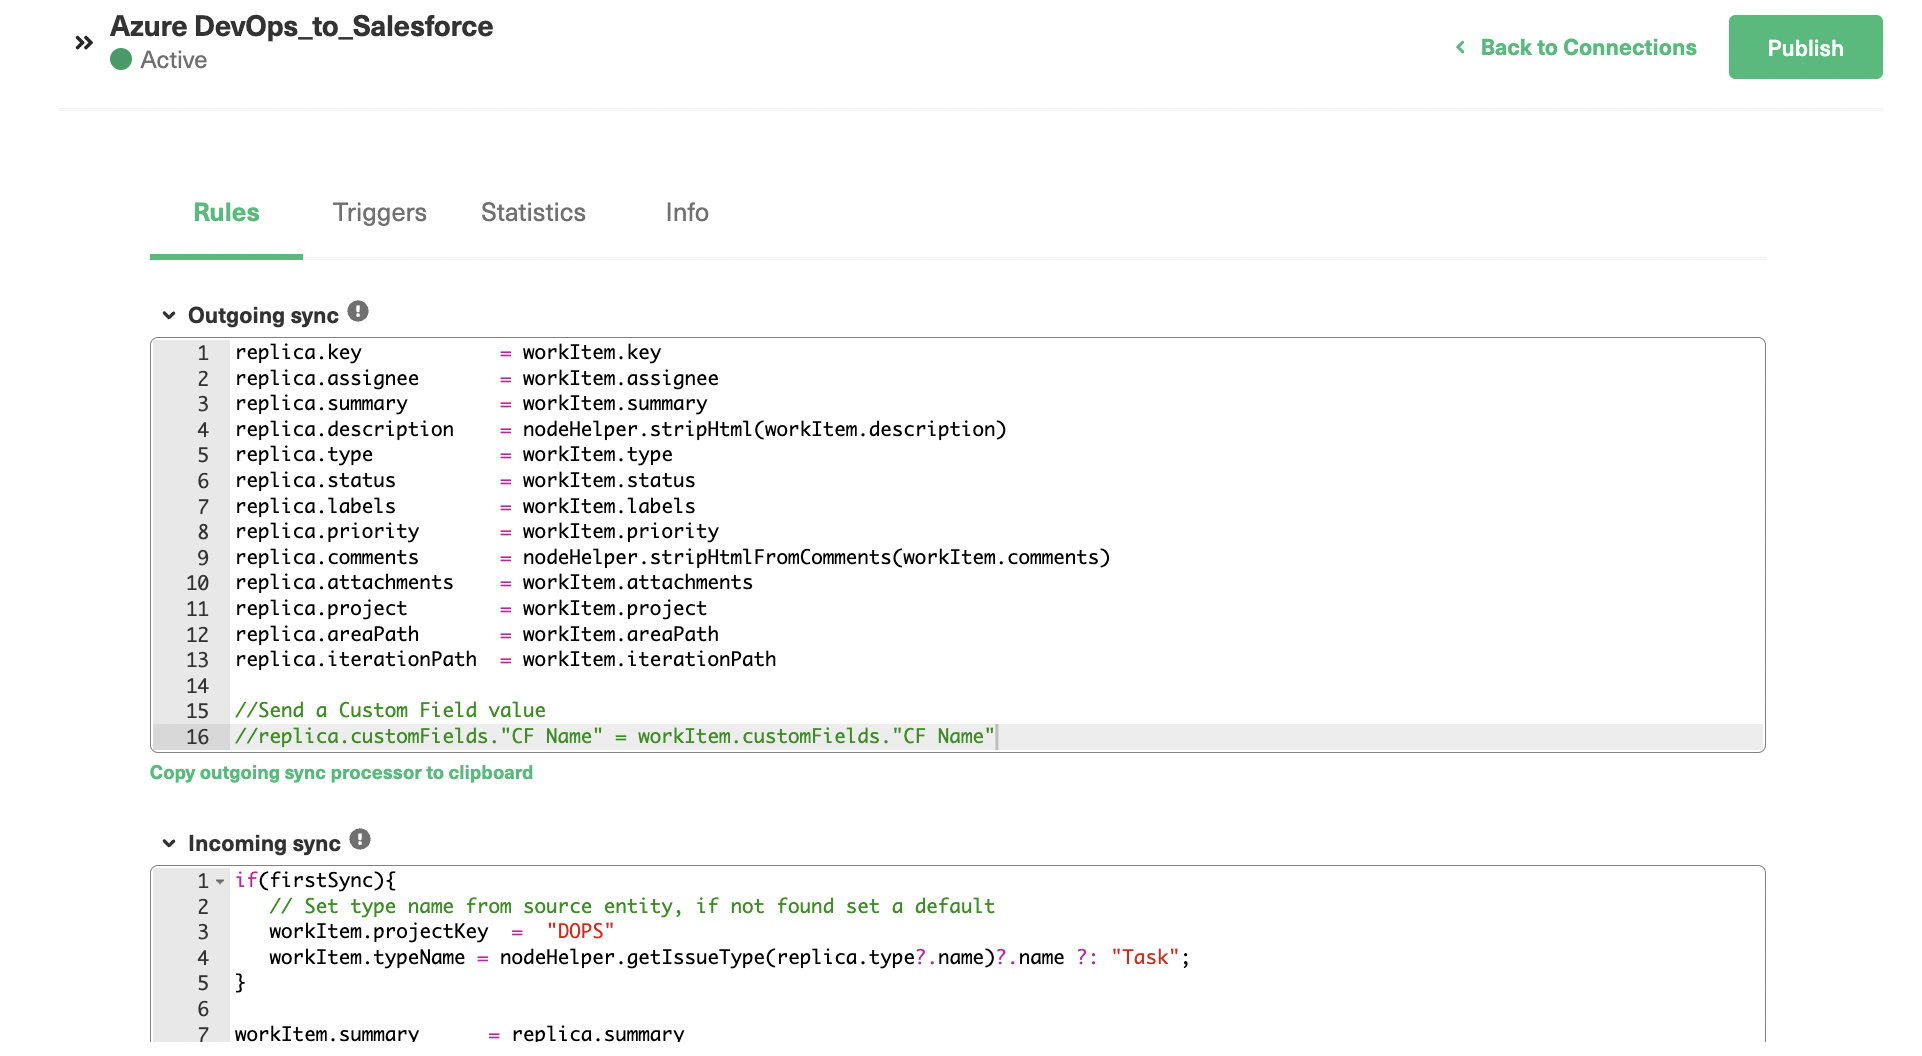
Task: Publish the connection changes
Action: click(x=1805, y=47)
